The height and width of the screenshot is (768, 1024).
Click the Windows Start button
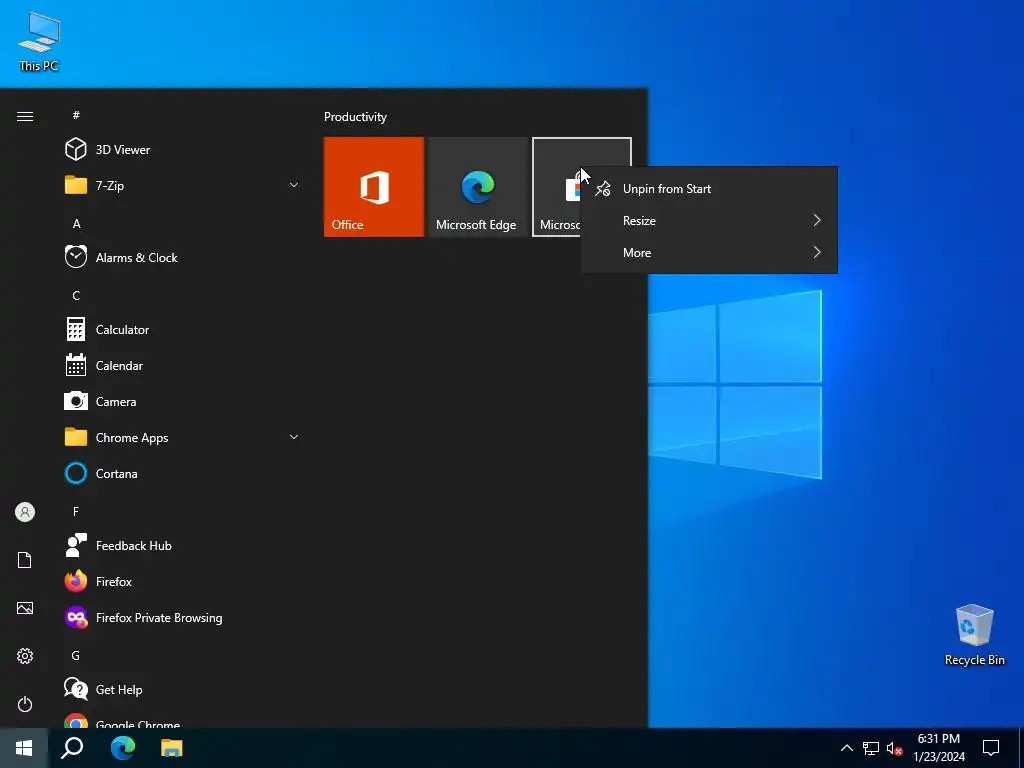24,748
